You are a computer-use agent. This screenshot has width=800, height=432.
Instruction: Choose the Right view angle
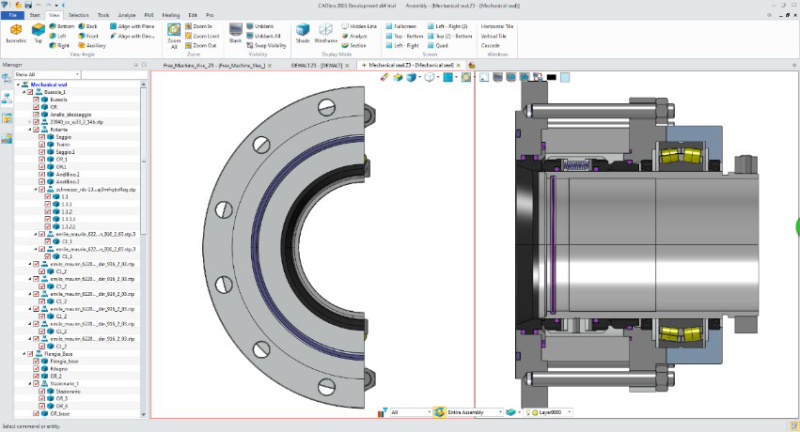(59, 45)
